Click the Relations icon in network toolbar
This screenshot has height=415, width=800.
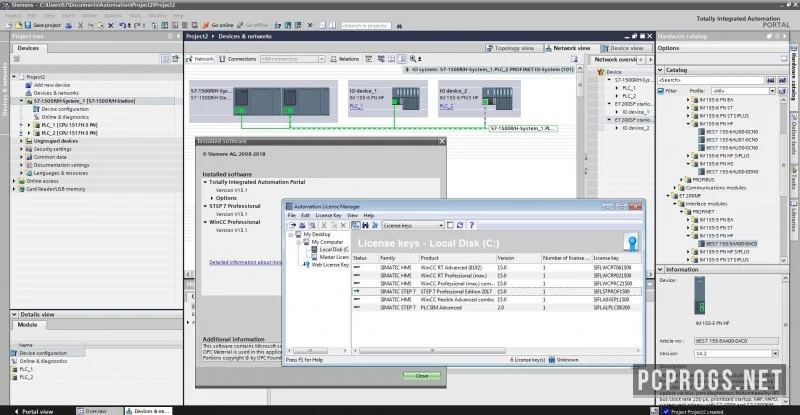[333, 59]
